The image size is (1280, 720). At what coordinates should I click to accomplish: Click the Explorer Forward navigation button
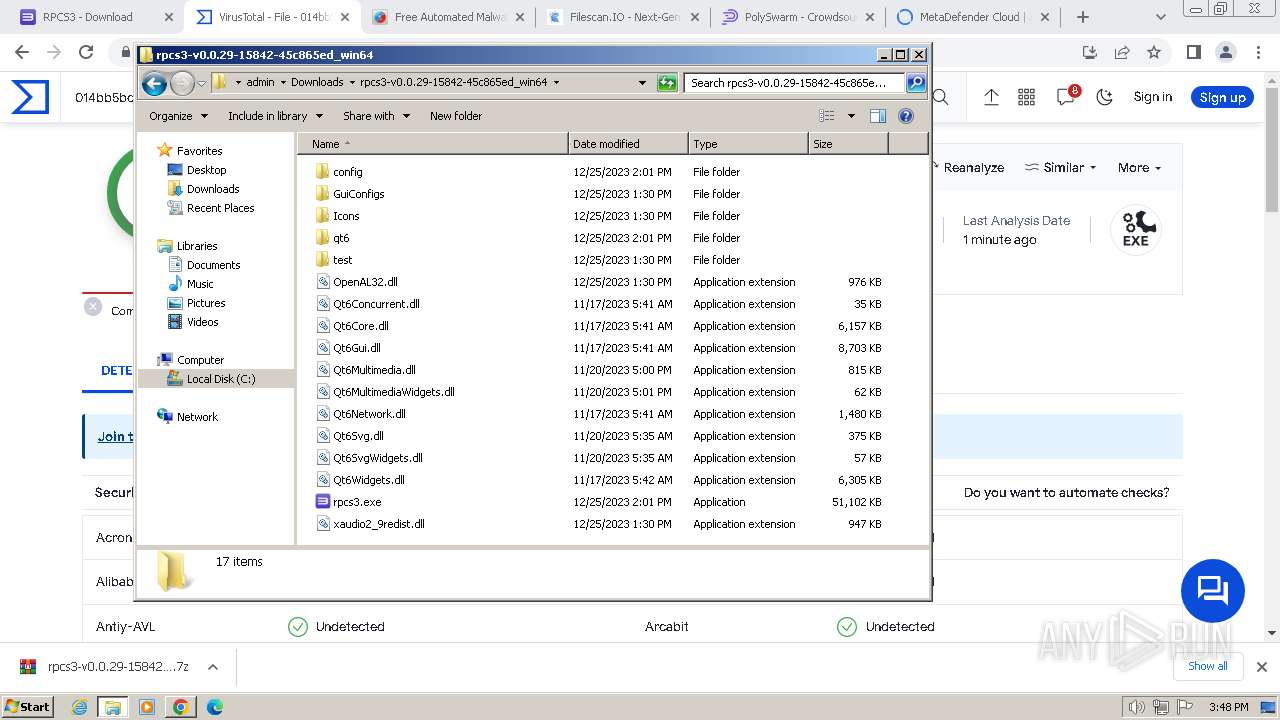coord(182,83)
